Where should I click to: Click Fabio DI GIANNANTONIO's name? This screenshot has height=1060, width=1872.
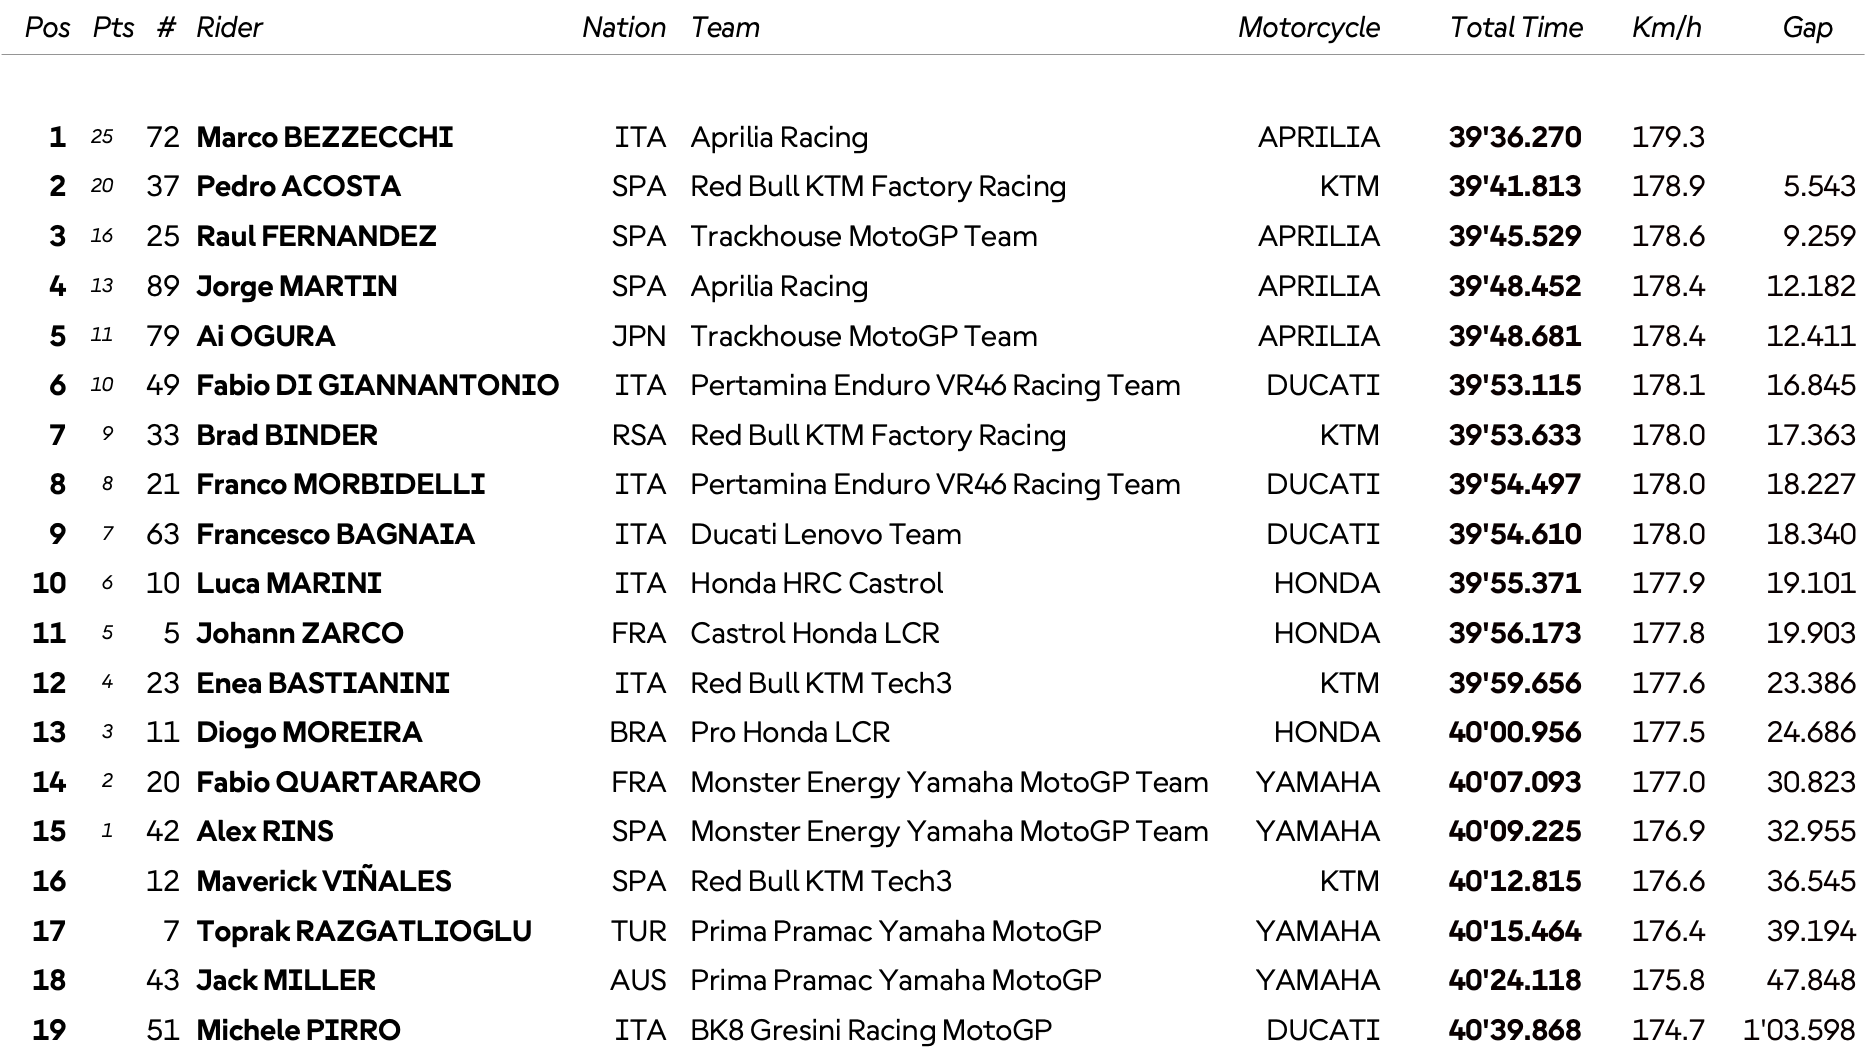tap(377, 385)
